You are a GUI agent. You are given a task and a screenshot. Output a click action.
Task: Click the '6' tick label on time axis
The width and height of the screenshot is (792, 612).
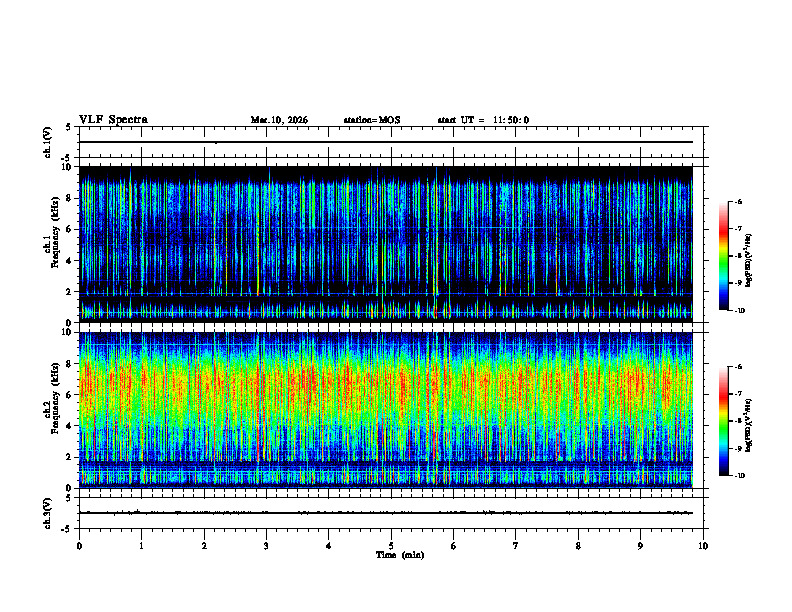454,546
